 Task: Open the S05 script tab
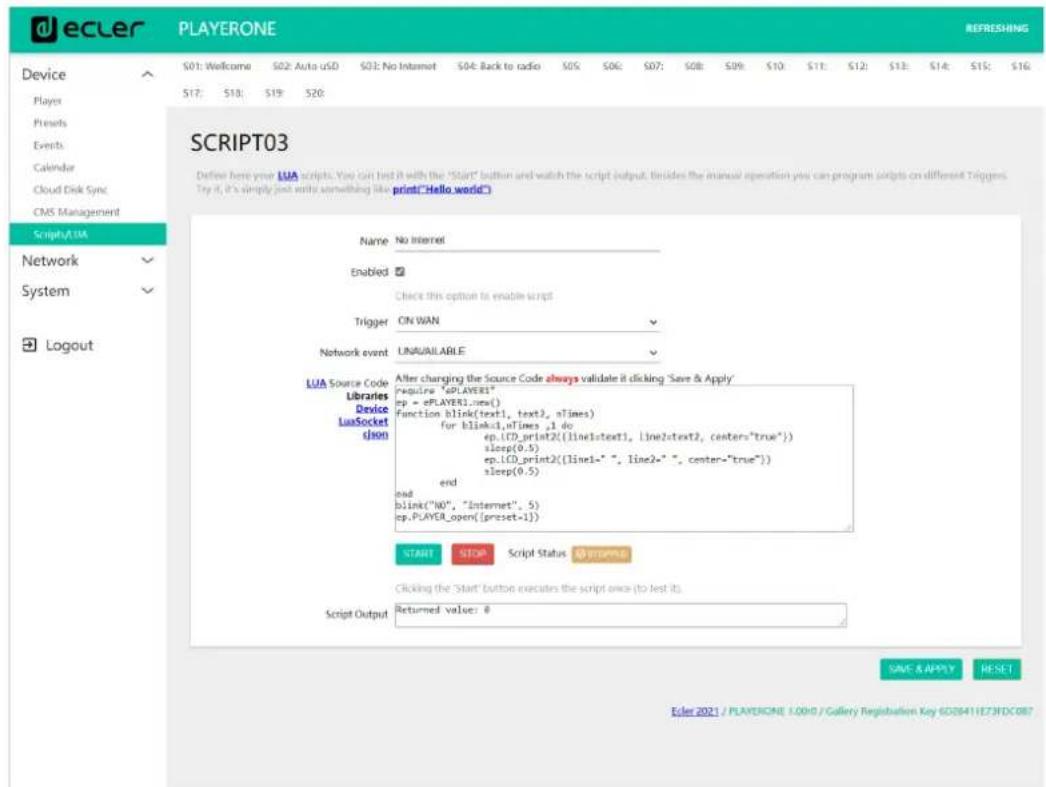571,66
